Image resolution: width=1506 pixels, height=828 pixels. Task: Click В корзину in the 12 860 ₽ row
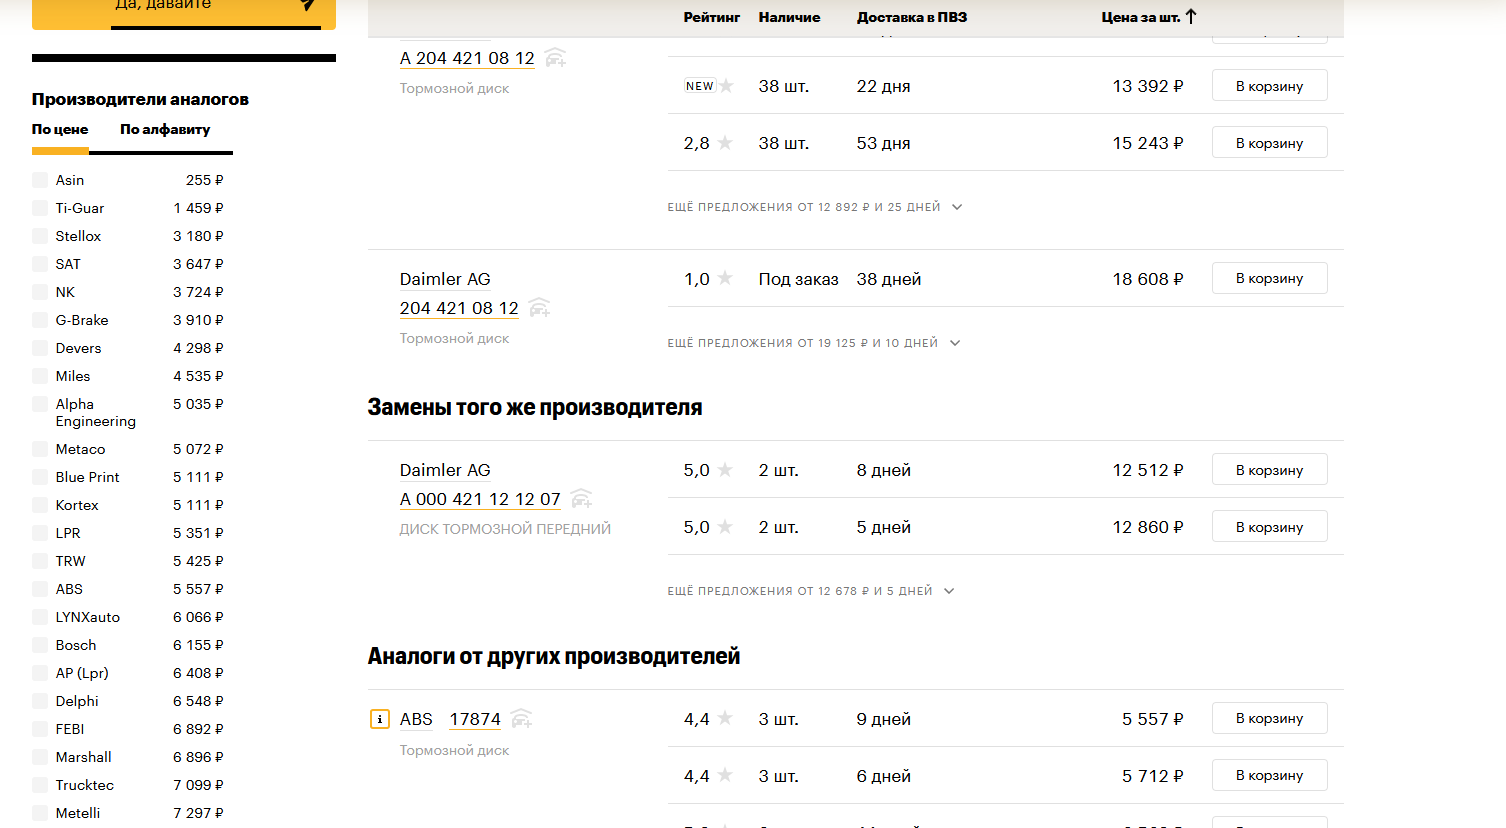1270,527
